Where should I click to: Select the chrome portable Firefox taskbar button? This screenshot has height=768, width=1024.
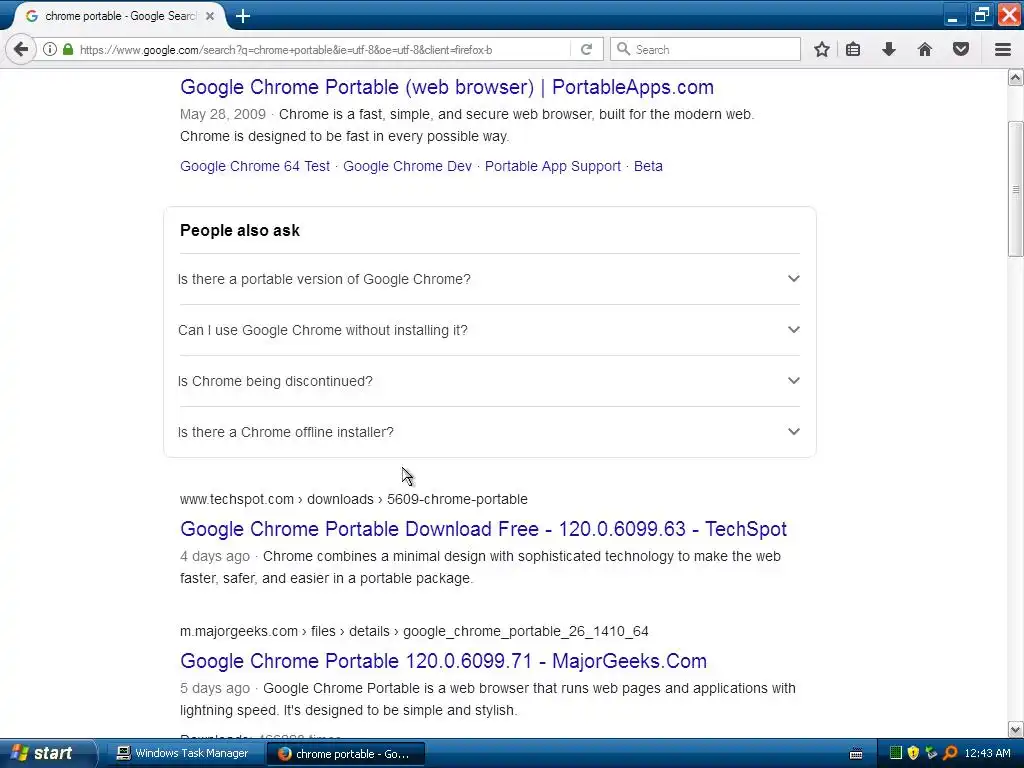[345, 754]
